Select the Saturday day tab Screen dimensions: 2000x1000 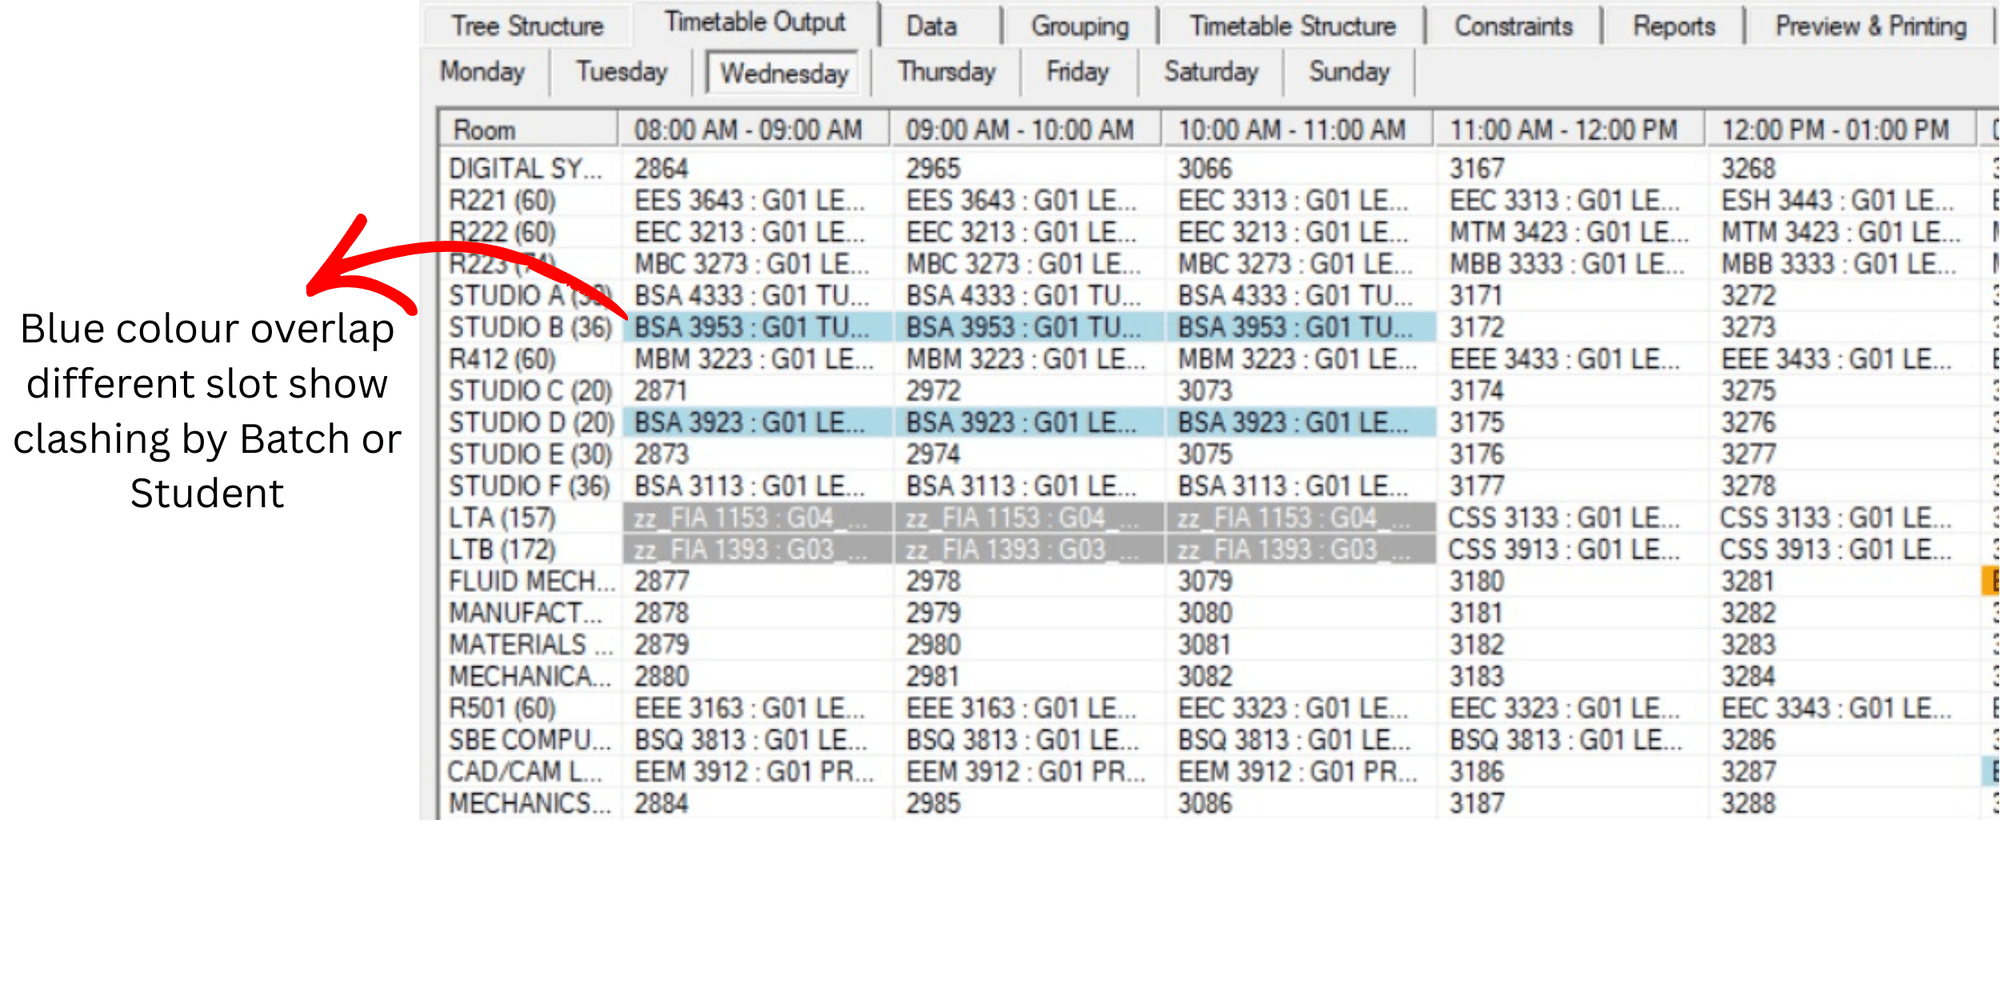pyautogui.click(x=1211, y=72)
